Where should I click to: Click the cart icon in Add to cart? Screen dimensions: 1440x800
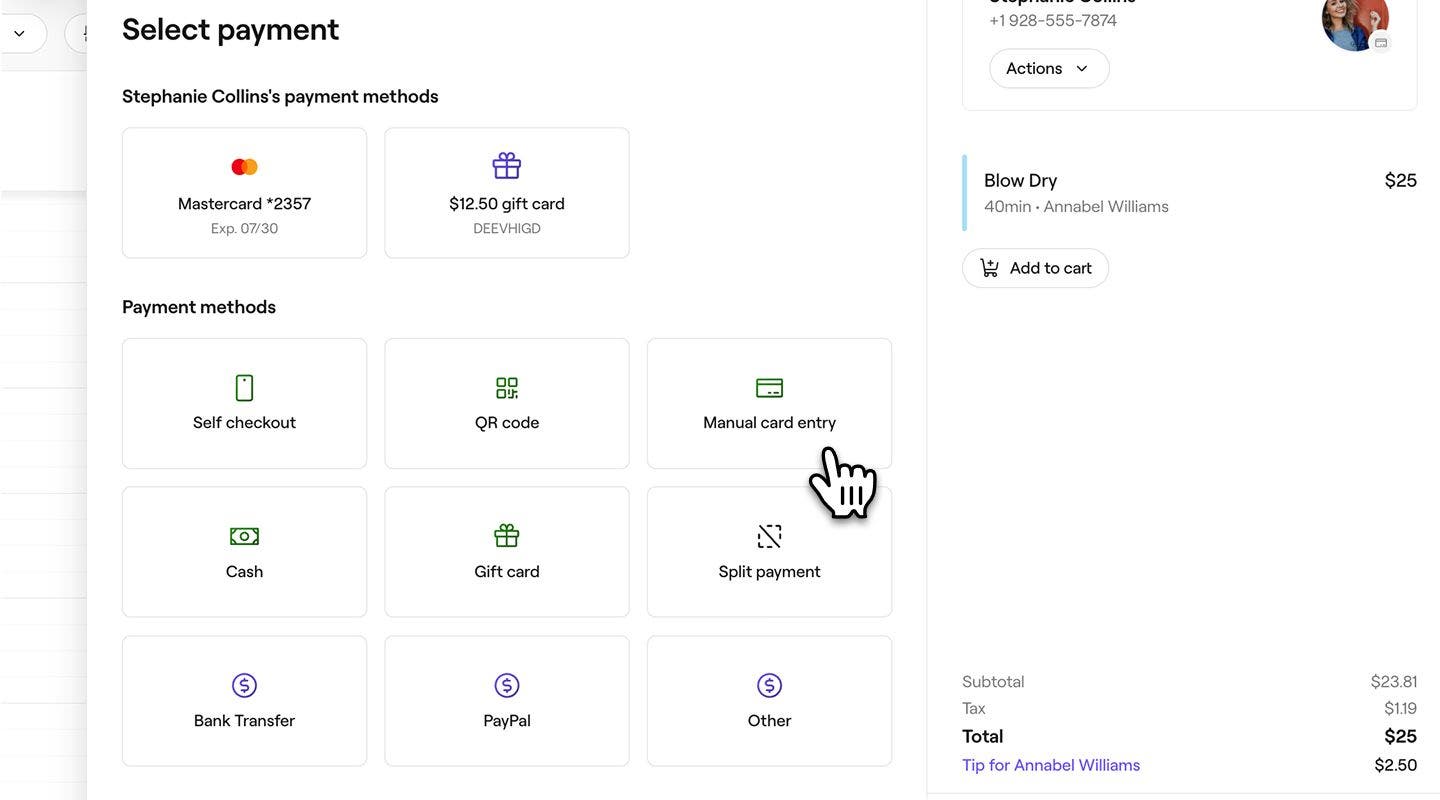click(989, 268)
